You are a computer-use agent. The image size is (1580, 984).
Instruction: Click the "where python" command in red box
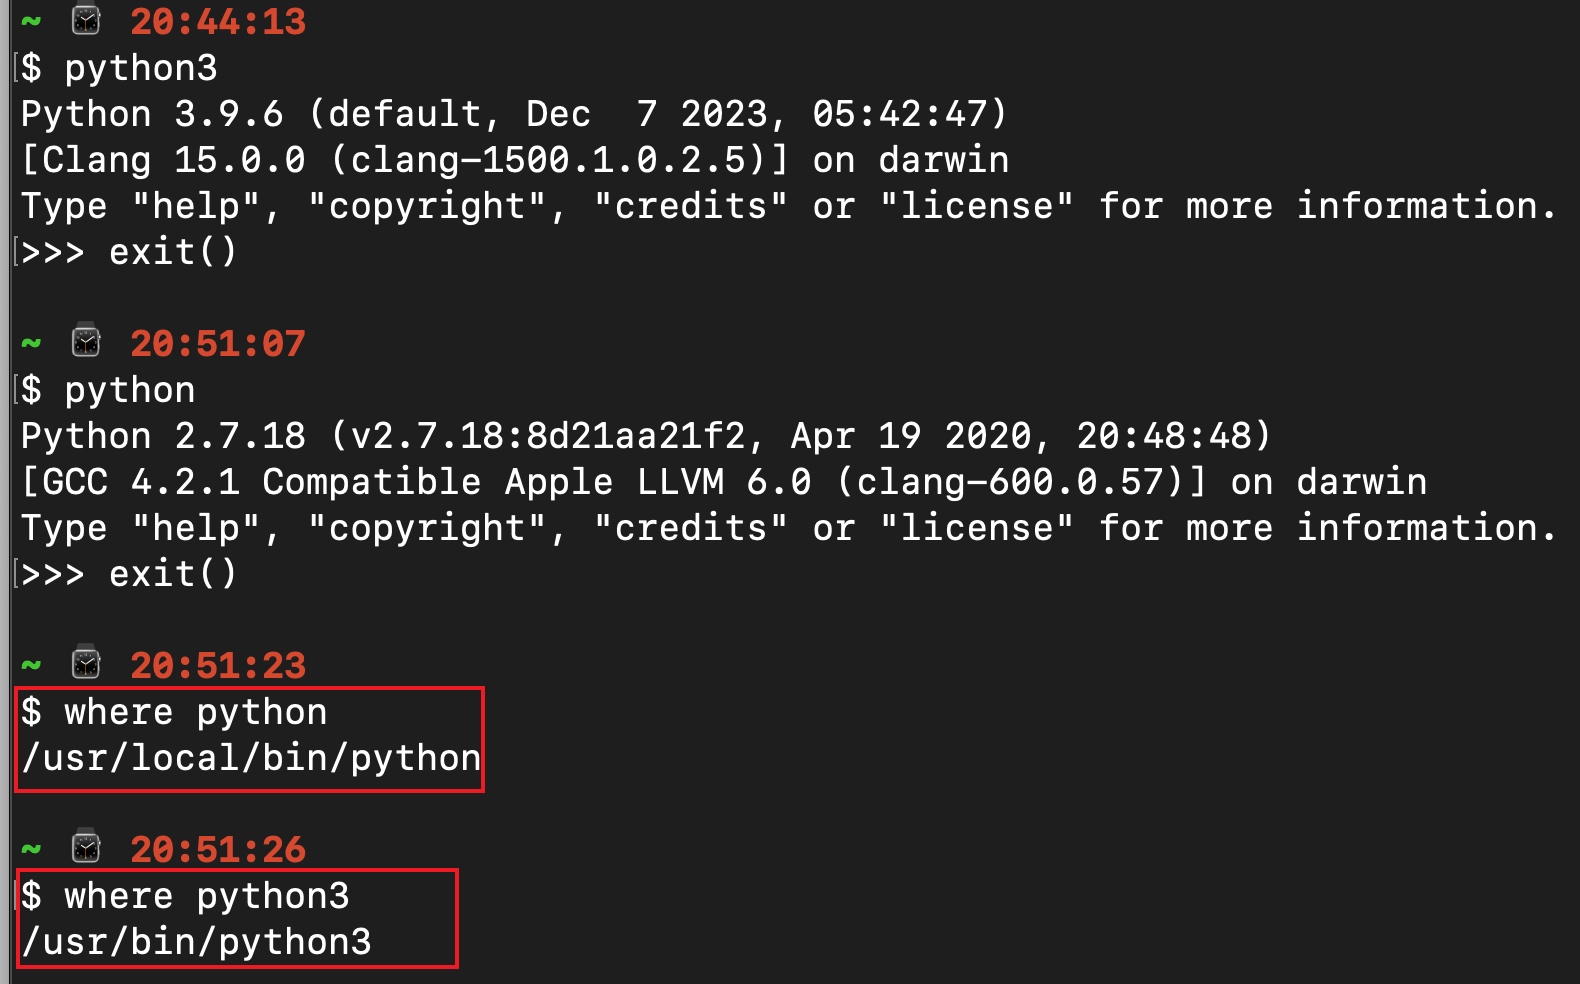(196, 712)
